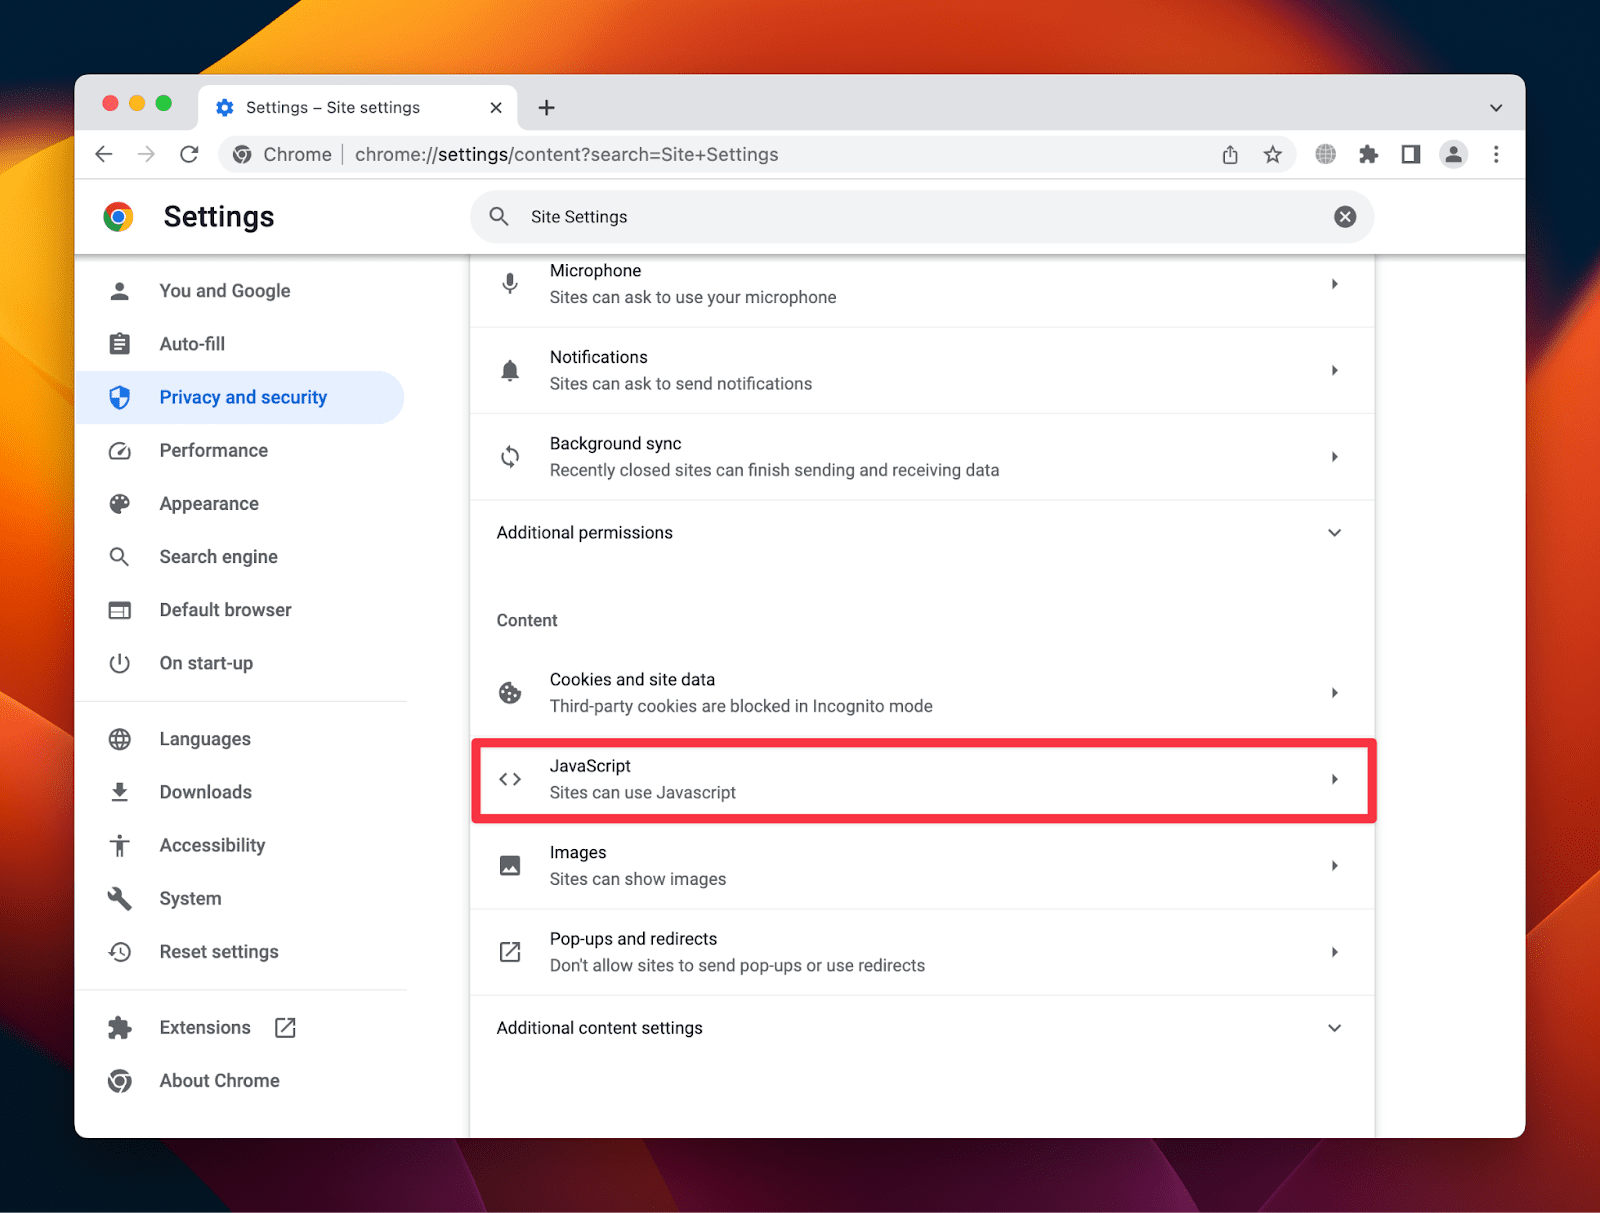The image size is (1600, 1213).
Task: Select the Settings – Site settings tab
Action: [358, 107]
